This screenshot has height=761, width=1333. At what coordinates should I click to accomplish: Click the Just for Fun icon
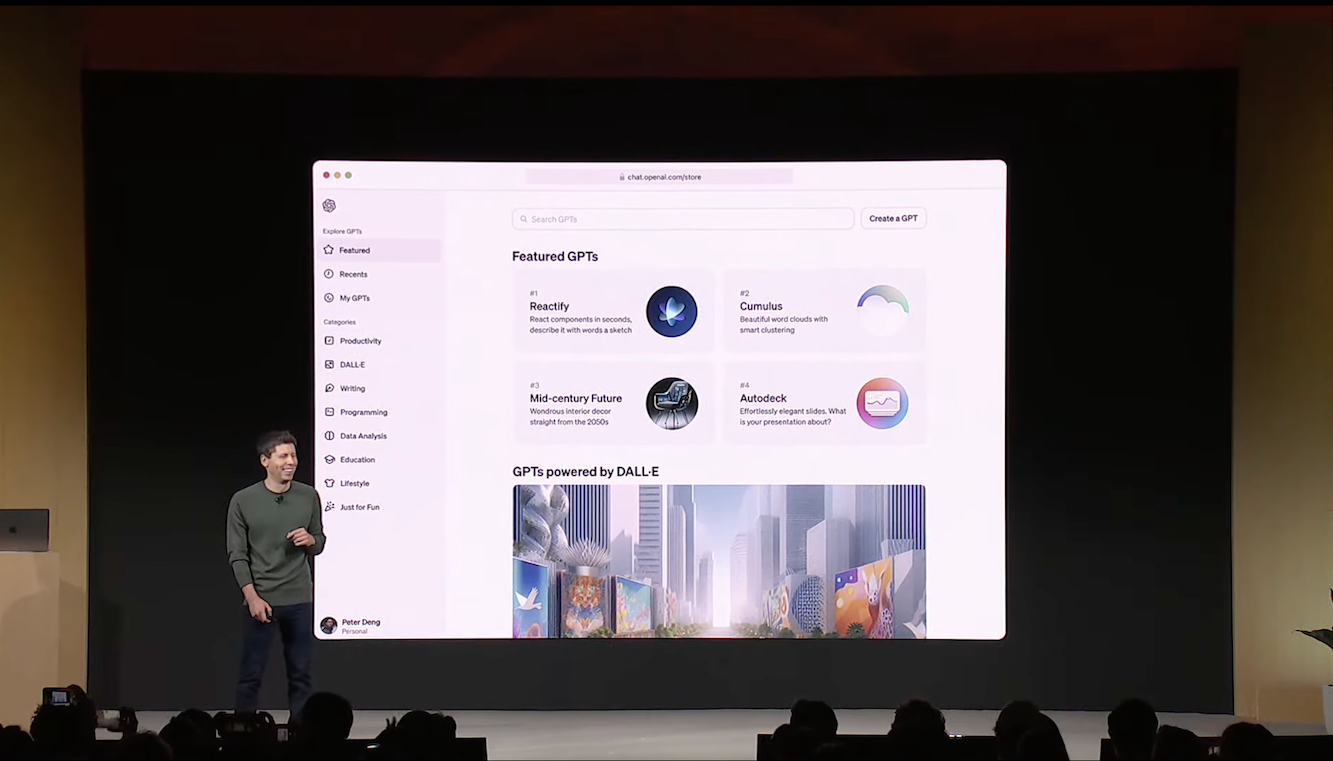pos(330,507)
